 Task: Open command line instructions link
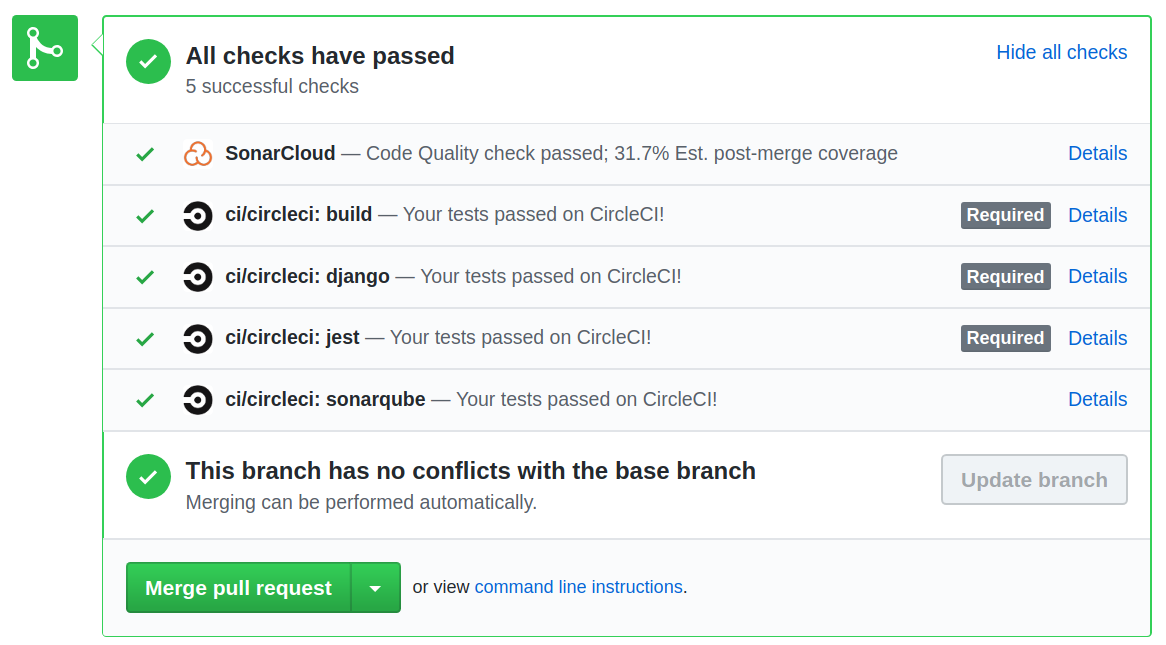(x=578, y=587)
